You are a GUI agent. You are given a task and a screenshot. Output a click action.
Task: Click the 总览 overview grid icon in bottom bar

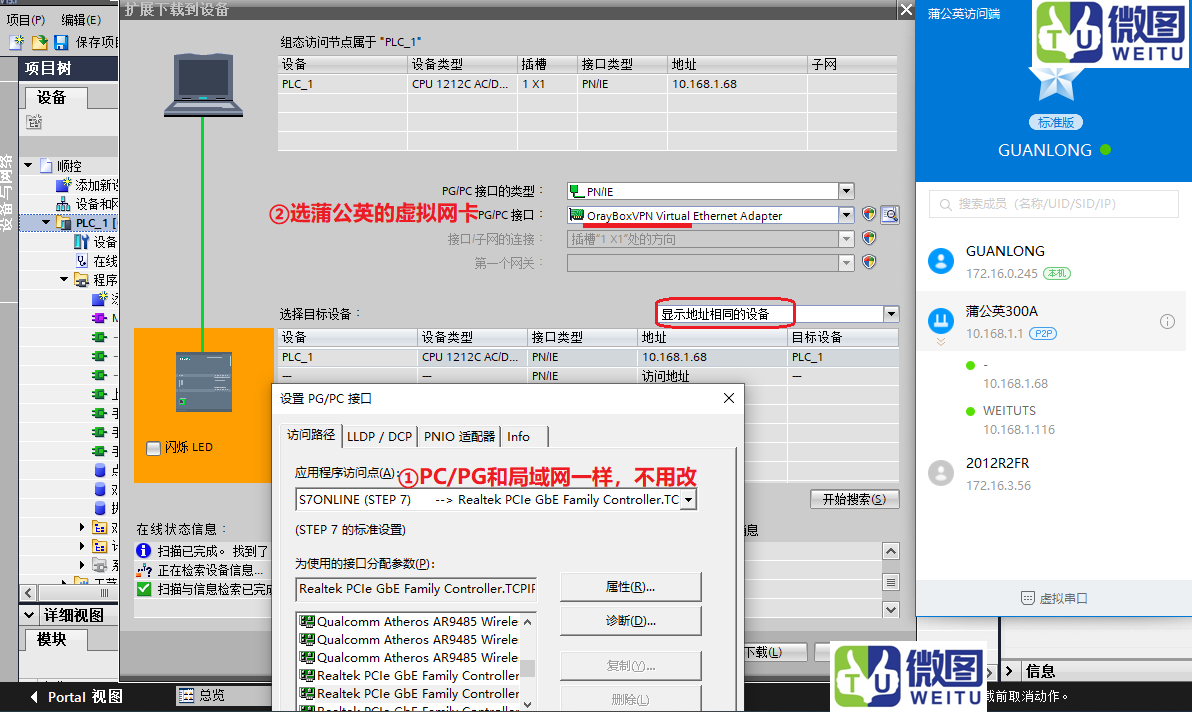[x=186, y=695]
